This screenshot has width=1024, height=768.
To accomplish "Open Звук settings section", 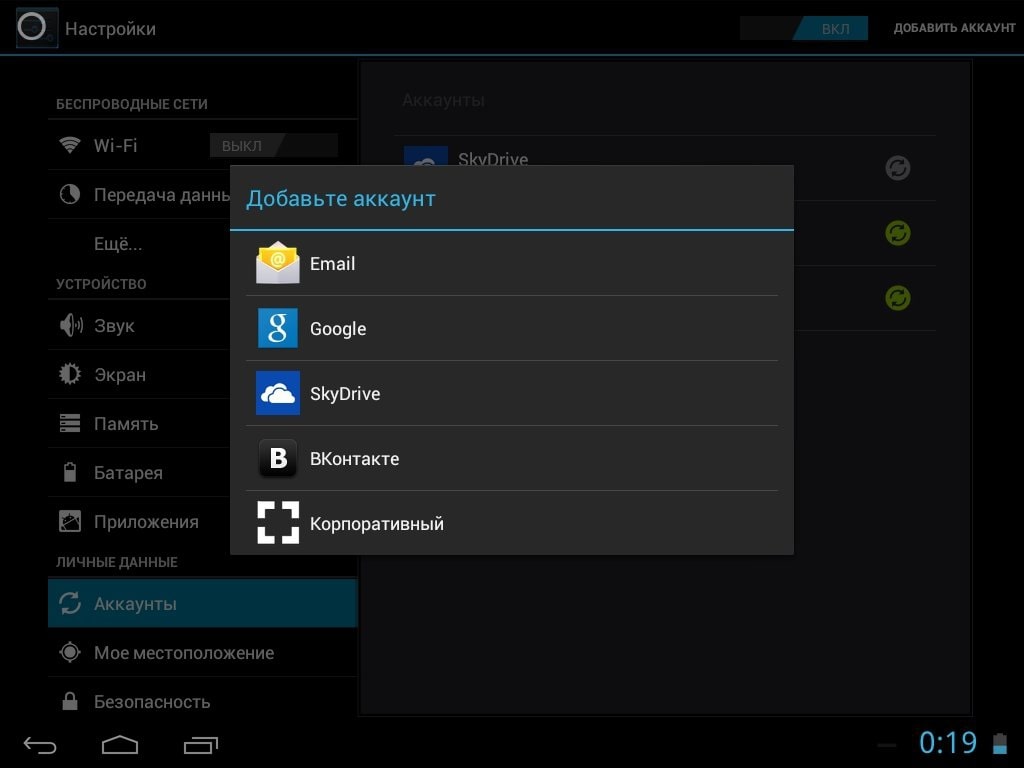I will click(114, 326).
